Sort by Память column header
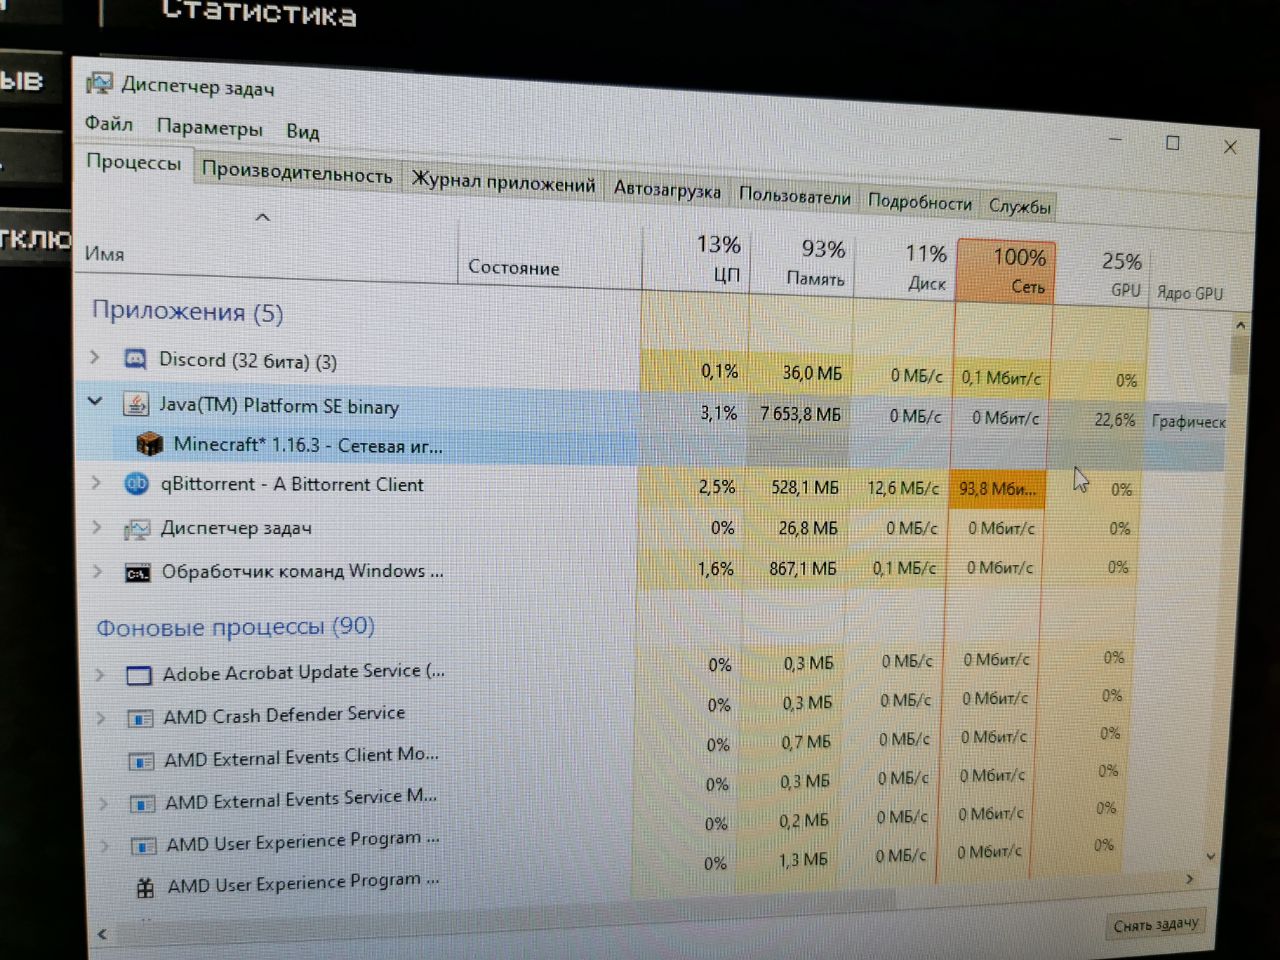The width and height of the screenshot is (1280, 960). pyautogui.click(x=801, y=265)
